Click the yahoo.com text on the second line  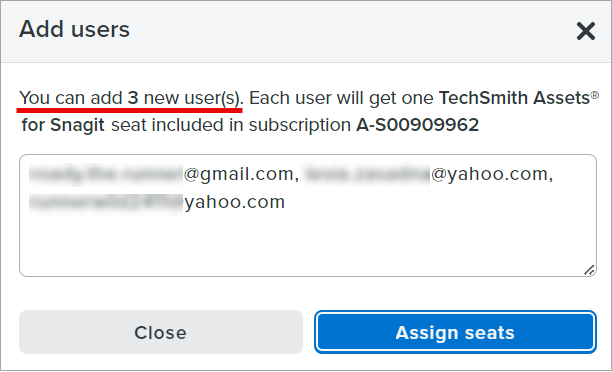coord(235,202)
